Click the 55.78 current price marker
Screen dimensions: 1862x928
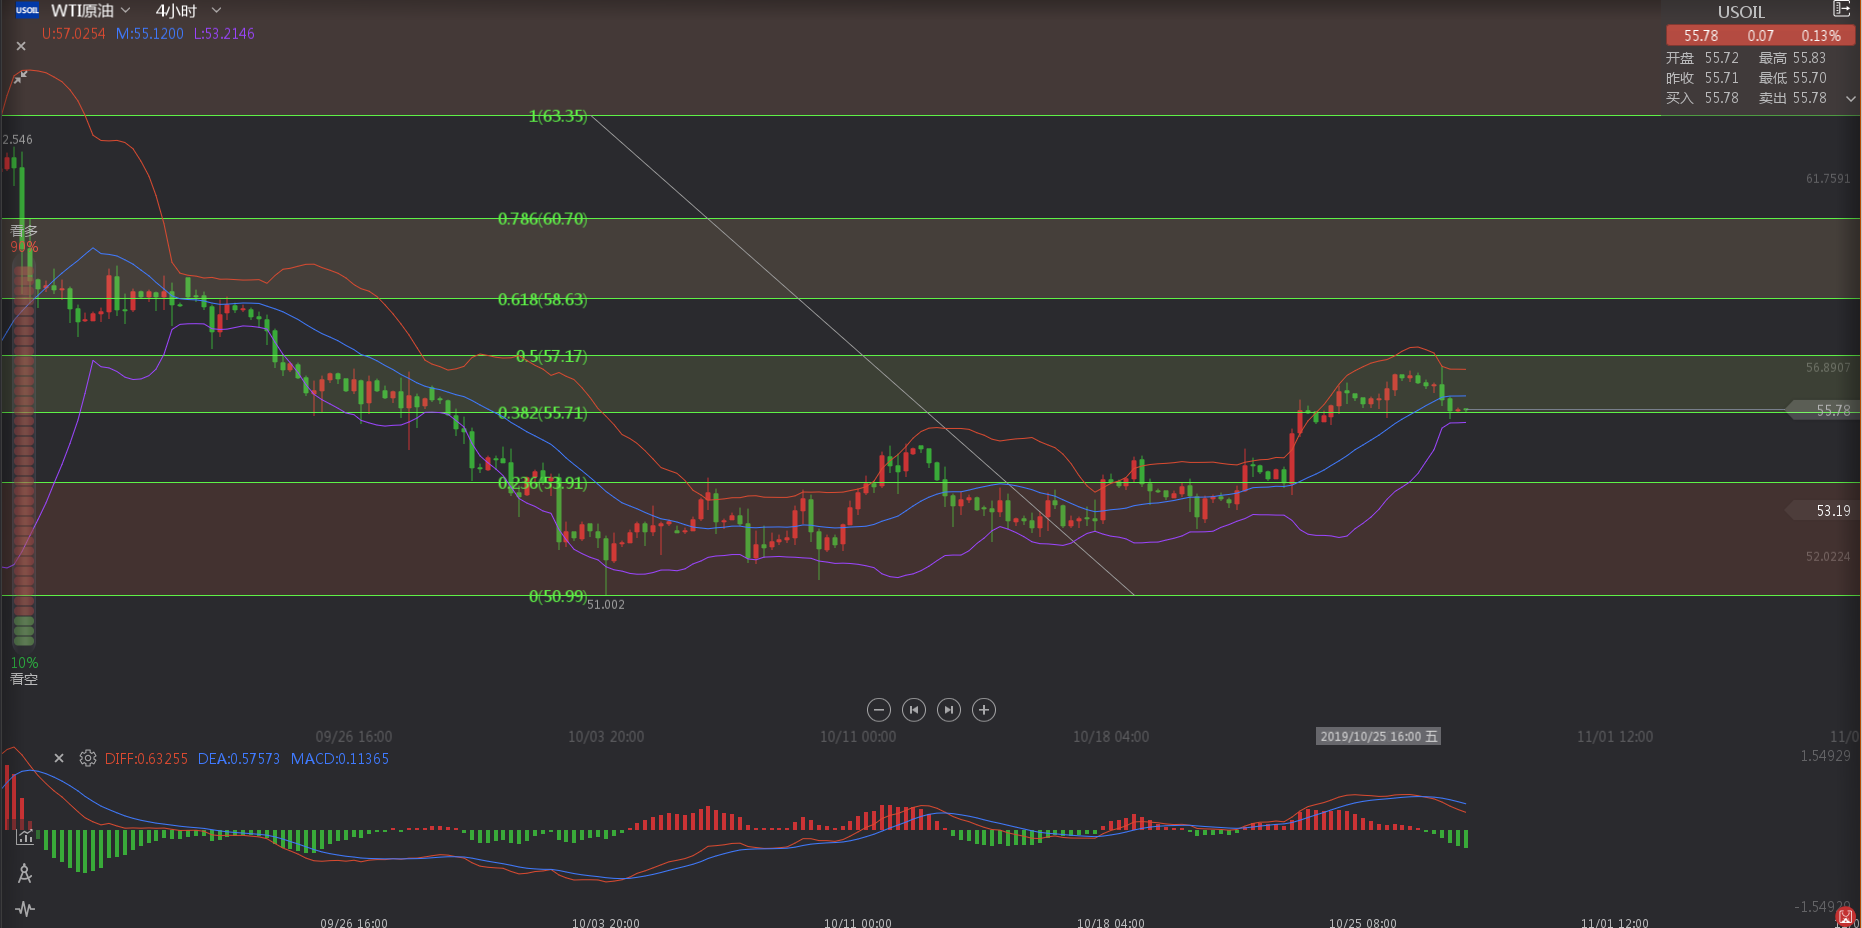(x=1831, y=411)
